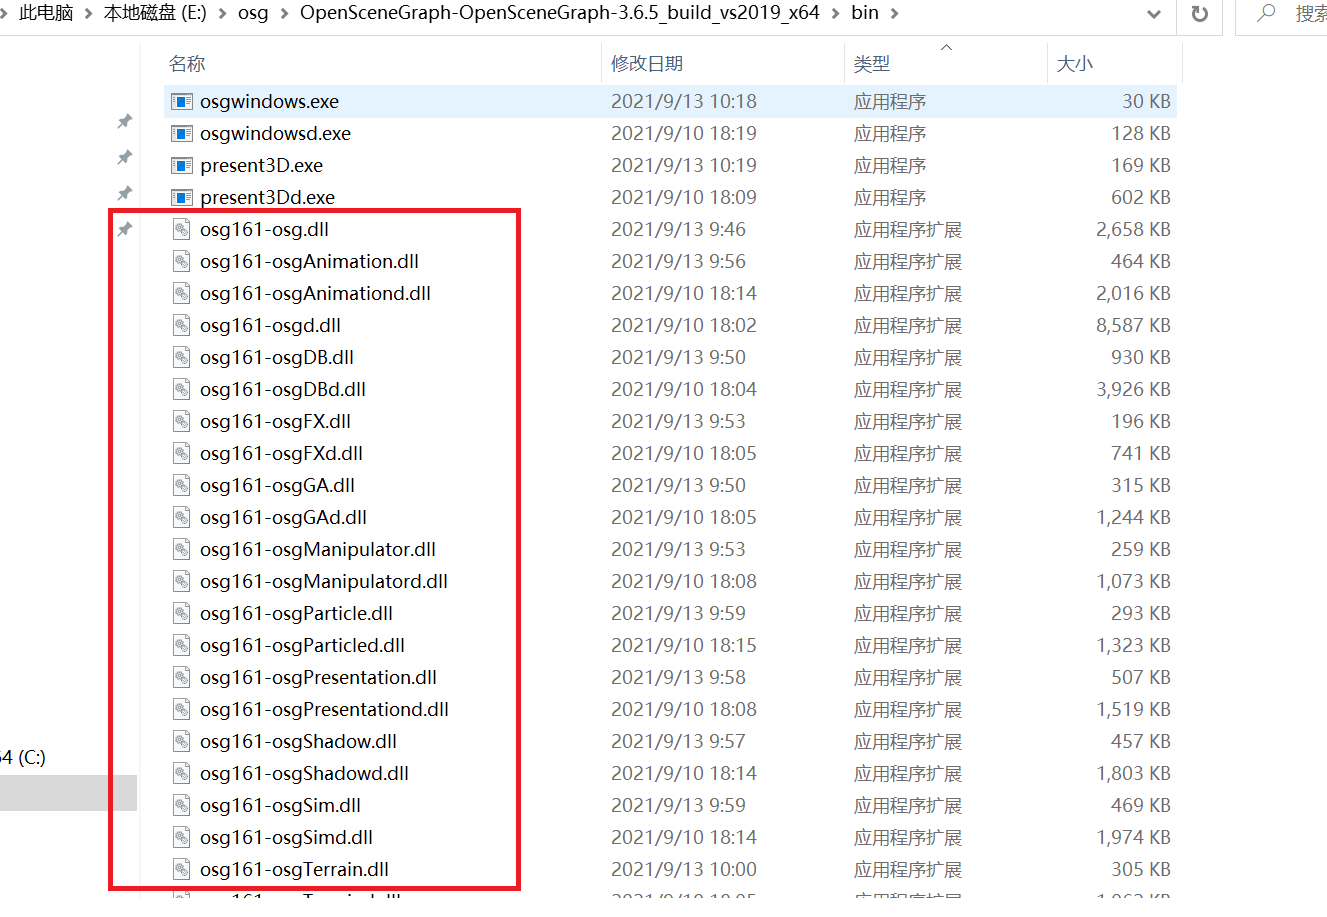This screenshot has width=1327, height=917.
Task: Click the present3D.exe application icon
Action: (182, 165)
